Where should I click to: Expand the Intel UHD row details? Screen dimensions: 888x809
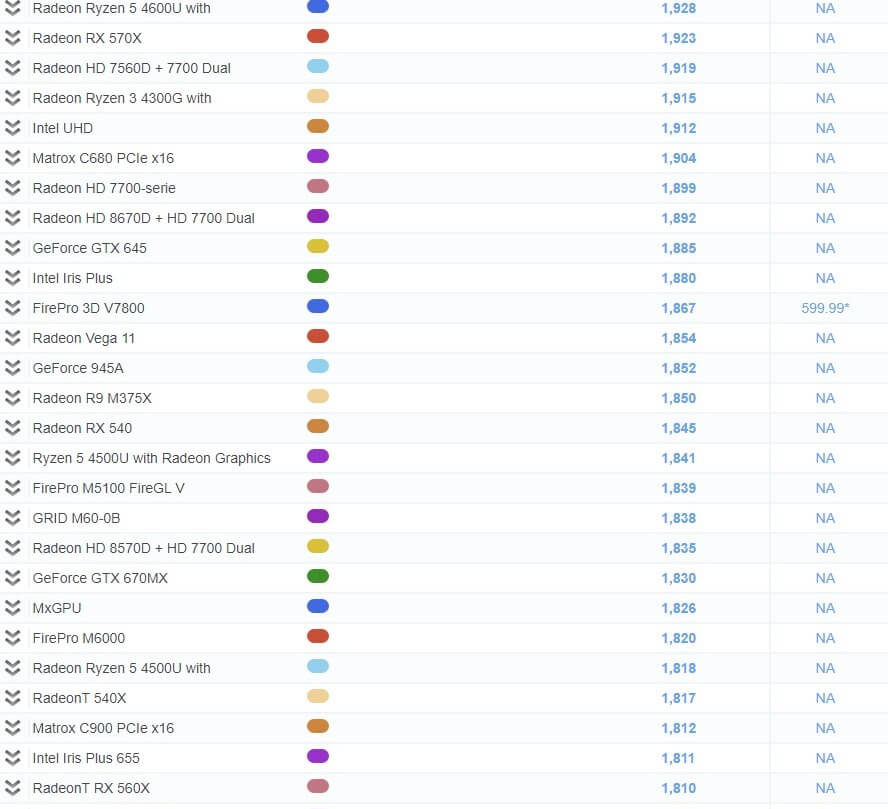[x=12, y=128]
